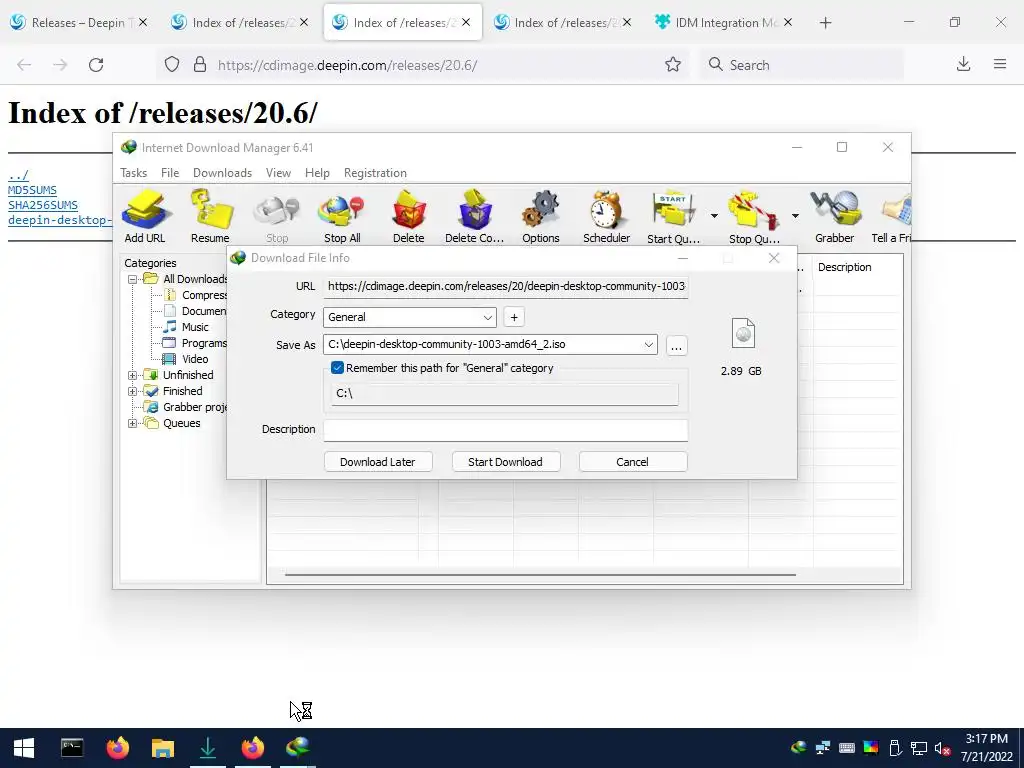Click the Delete toolbar icon
1024x768 pixels.
point(409,216)
